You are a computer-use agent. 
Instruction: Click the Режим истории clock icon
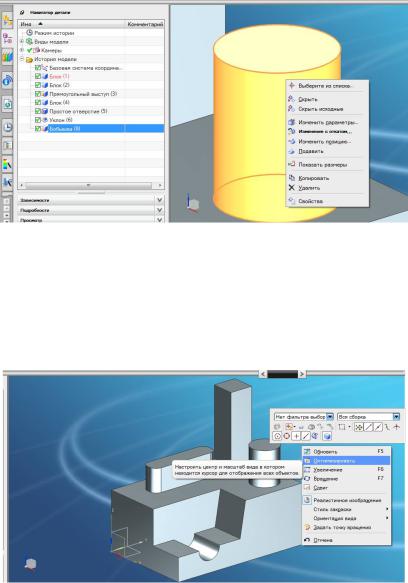30,33
